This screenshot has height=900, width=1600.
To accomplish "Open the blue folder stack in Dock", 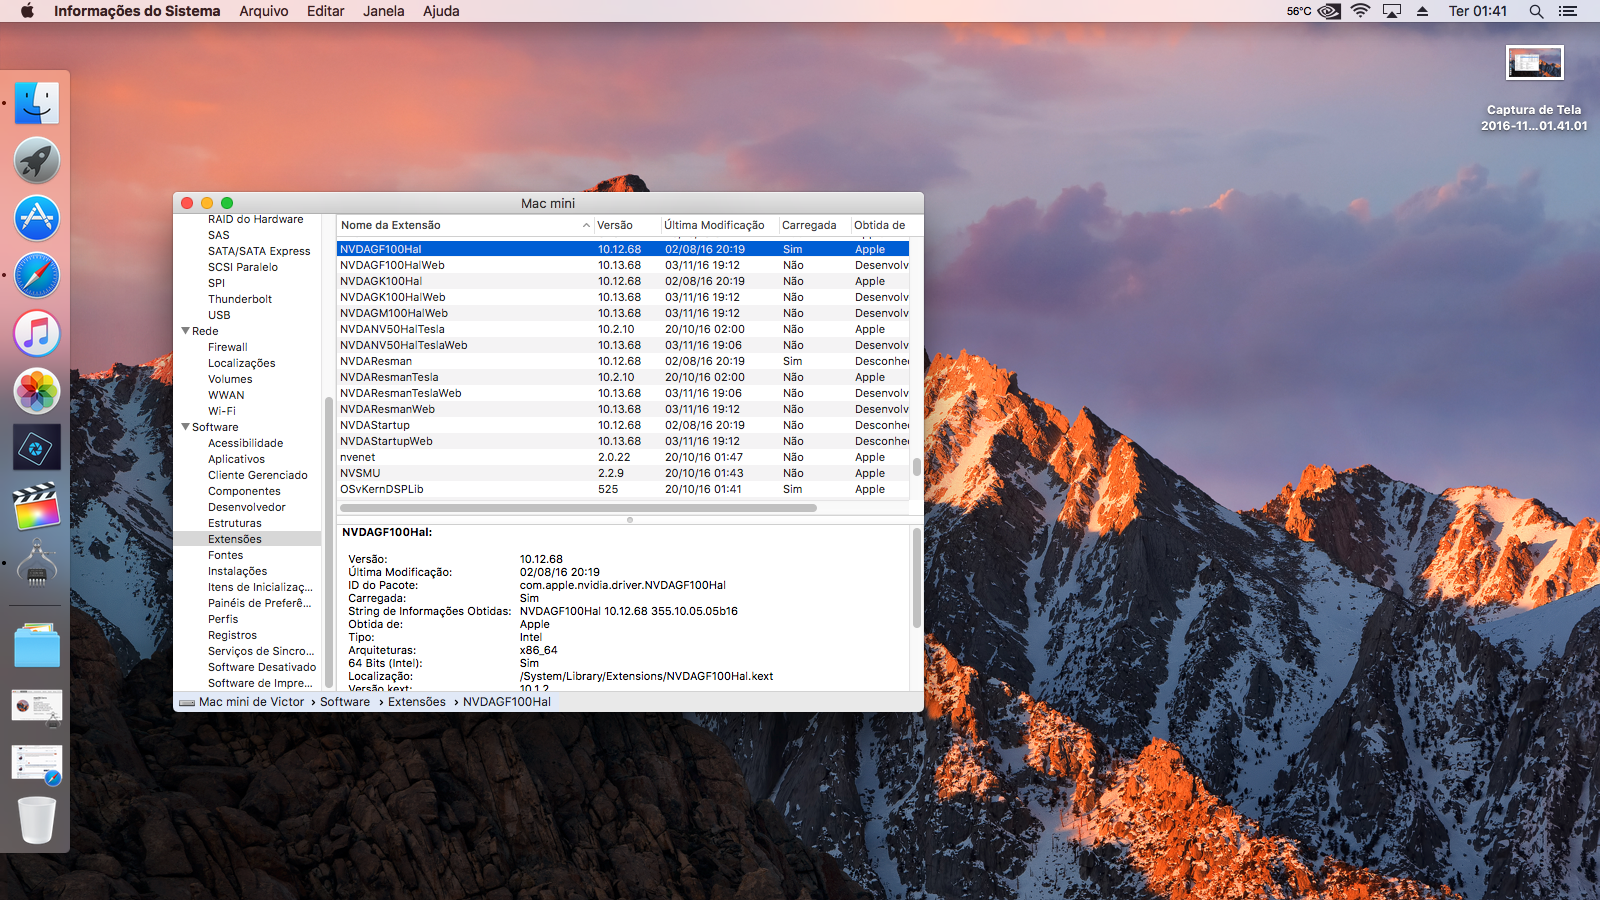I will (x=37, y=646).
